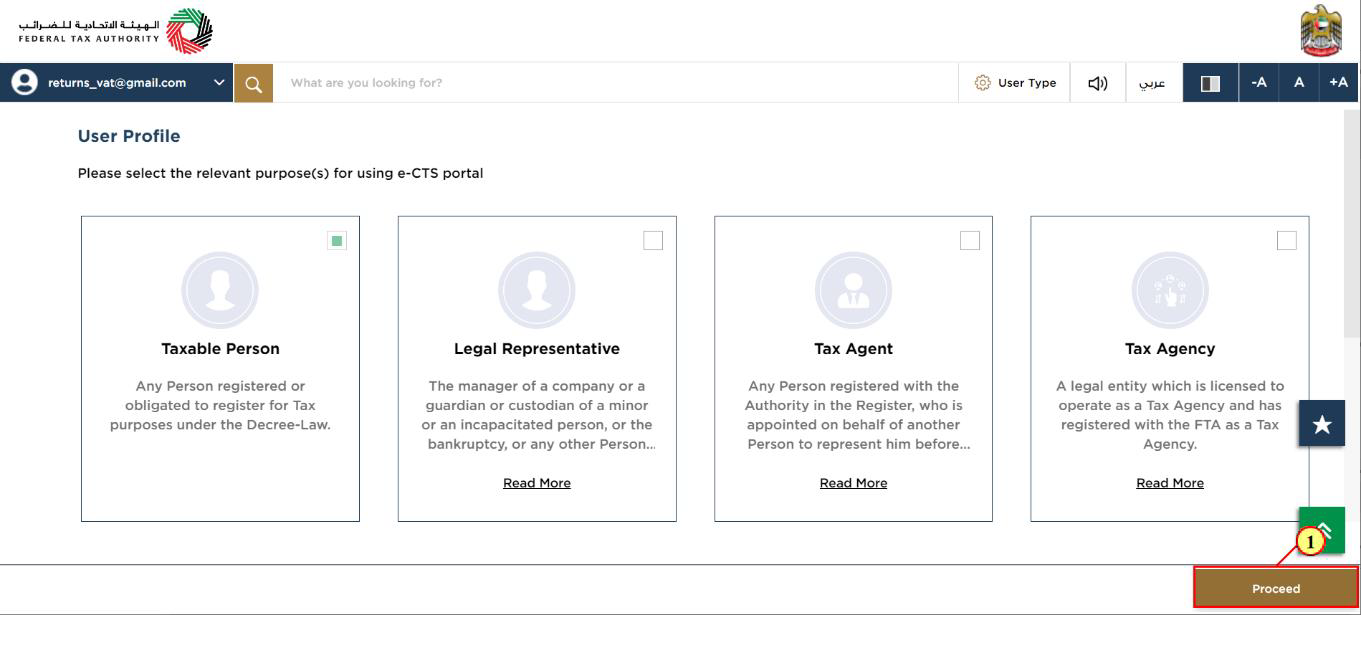Click the UAE national emblem icon
1361x648 pixels.
tap(1319, 31)
